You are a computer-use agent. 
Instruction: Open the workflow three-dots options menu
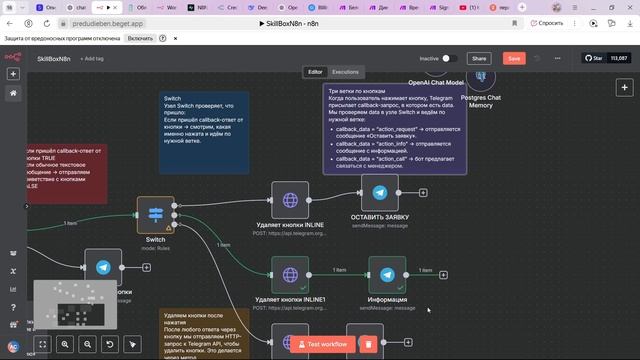click(x=558, y=58)
